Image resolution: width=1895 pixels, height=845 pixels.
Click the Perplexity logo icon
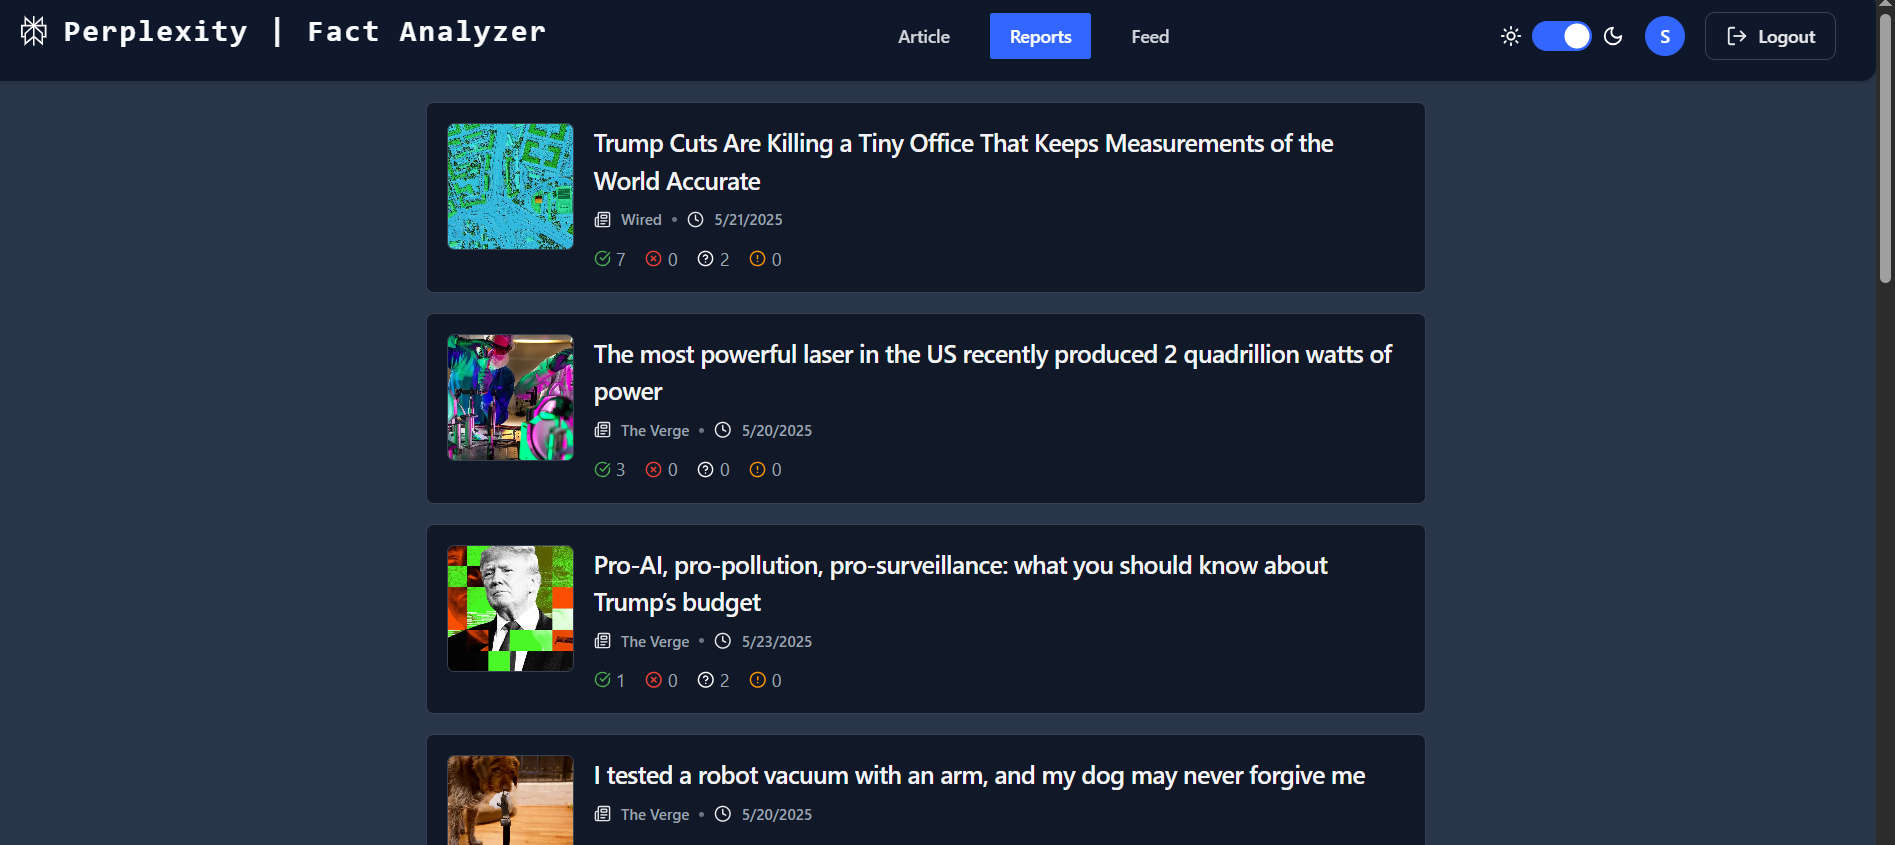coord(34,31)
